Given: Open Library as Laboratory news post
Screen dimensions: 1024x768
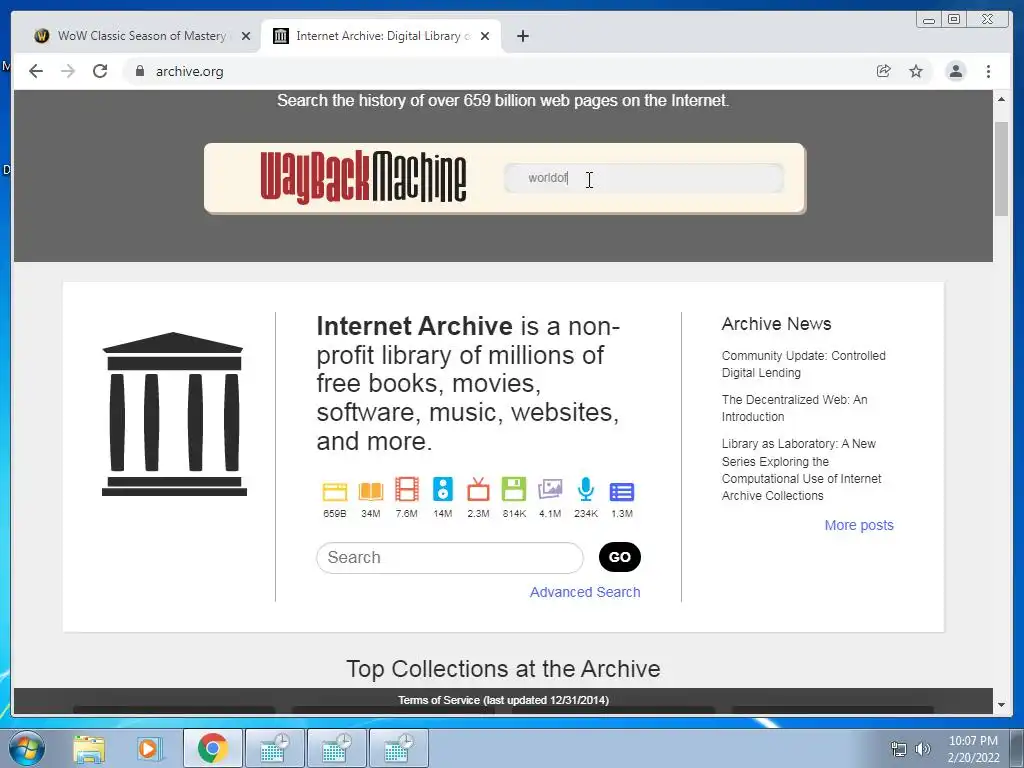Looking at the screenshot, I should click(801, 470).
